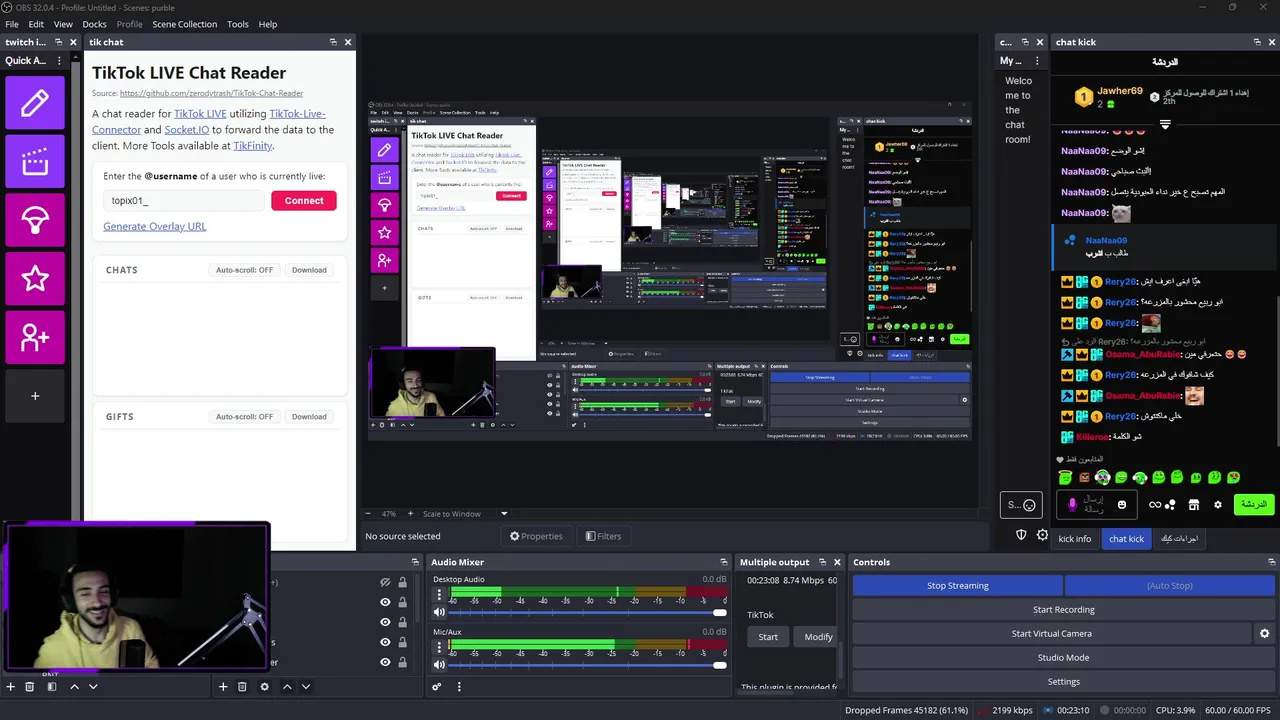Switch to chat kick tab

pyautogui.click(x=1126, y=539)
